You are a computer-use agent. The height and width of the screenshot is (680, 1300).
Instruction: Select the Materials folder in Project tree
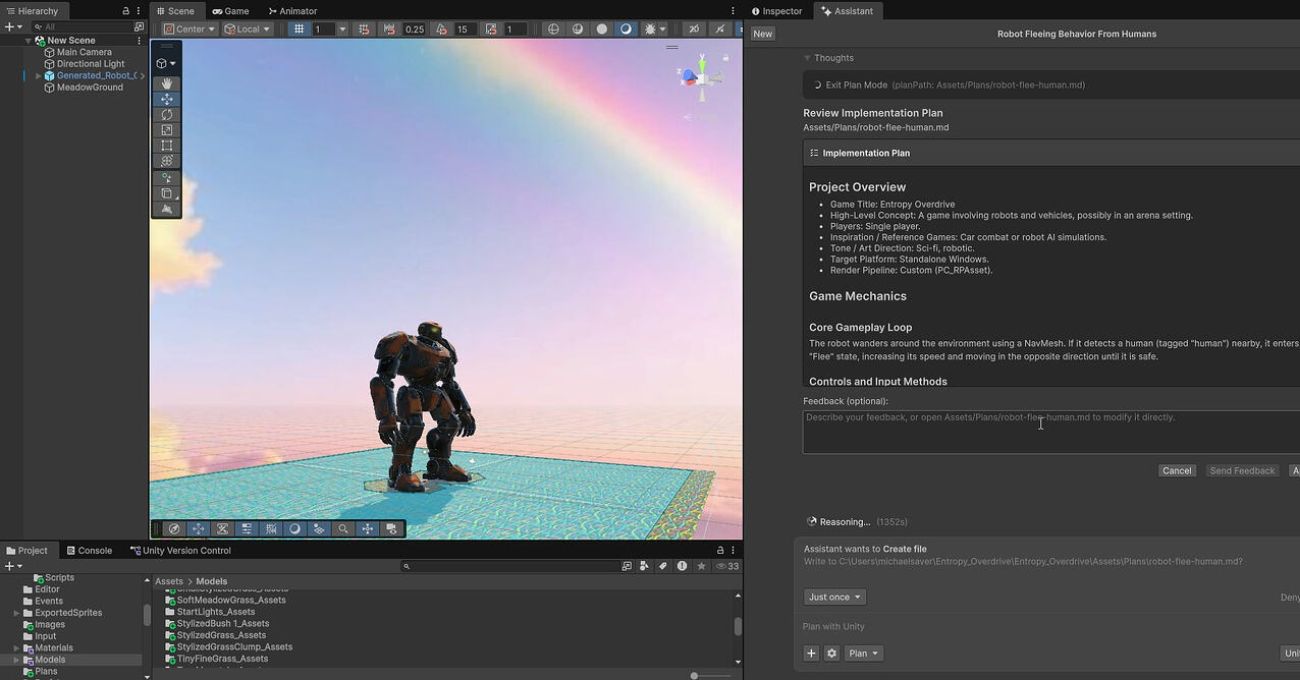pyautogui.click(x=54, y=648)
